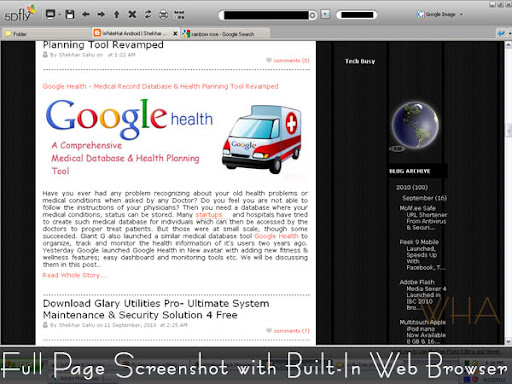This screenshot has height=384, width=512.
Task: Open comments (7) link
Action: click(291, 331)
